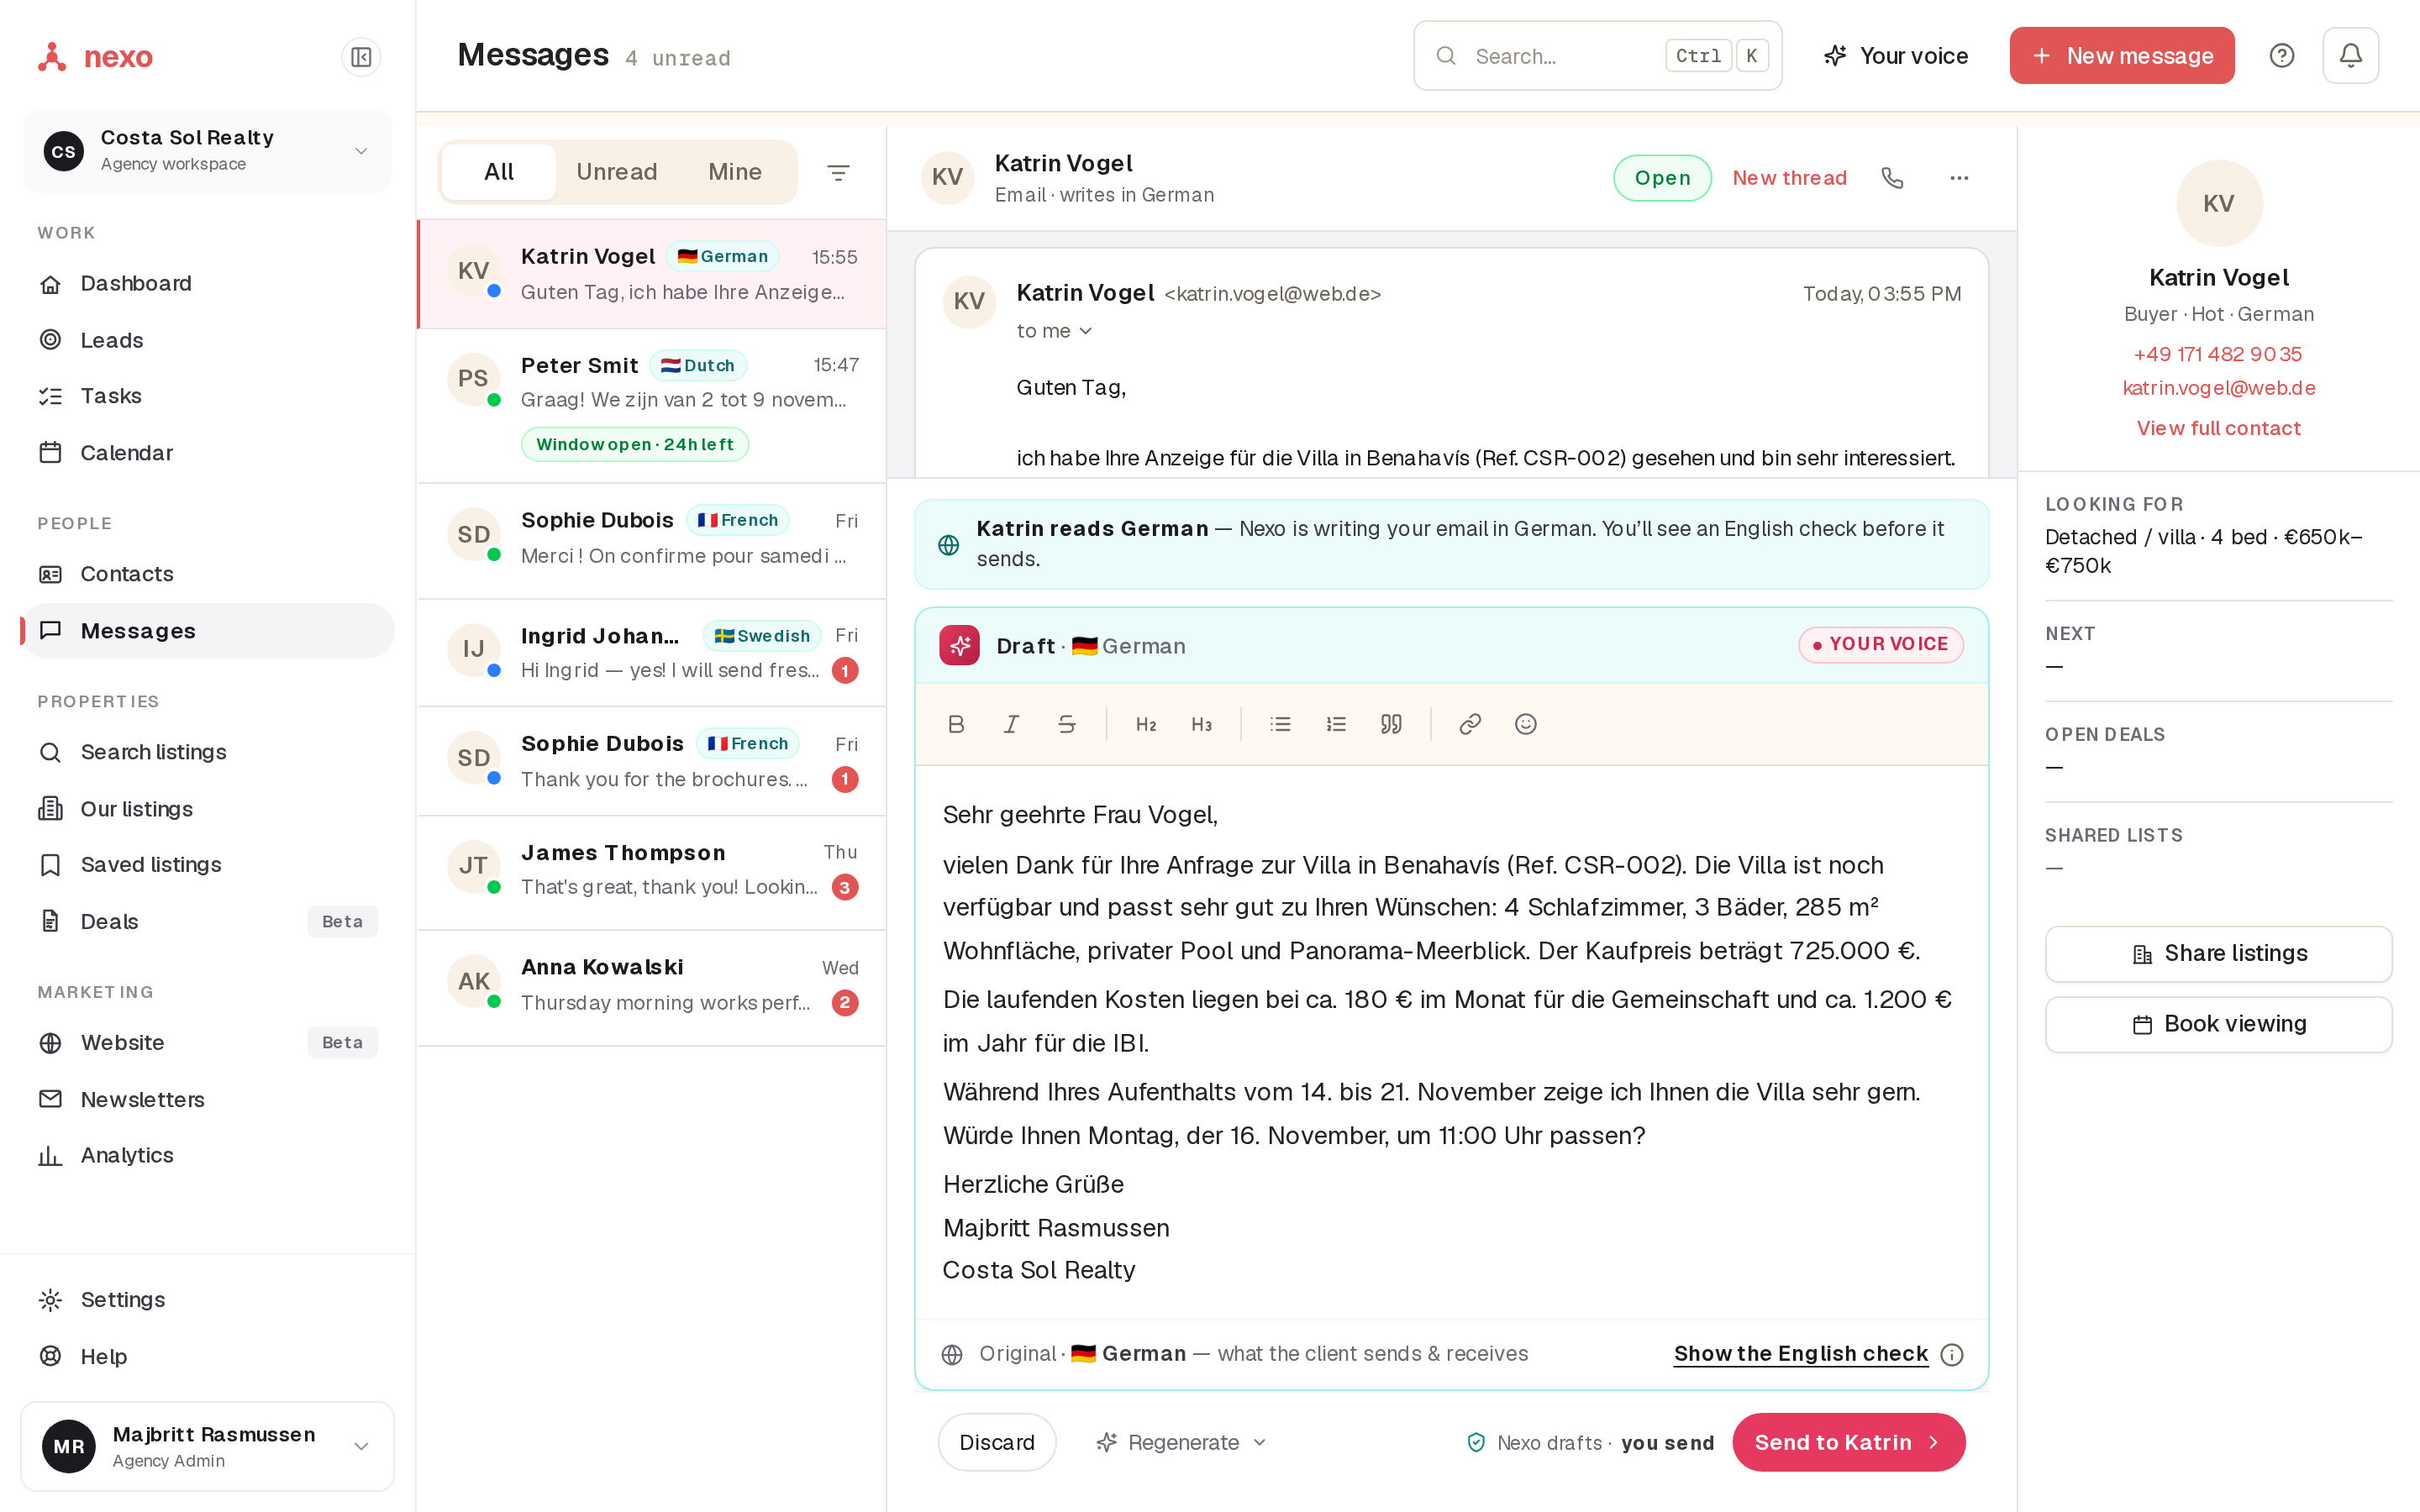
Task: Open Website beta page
Action: (x=207, y=1043)
